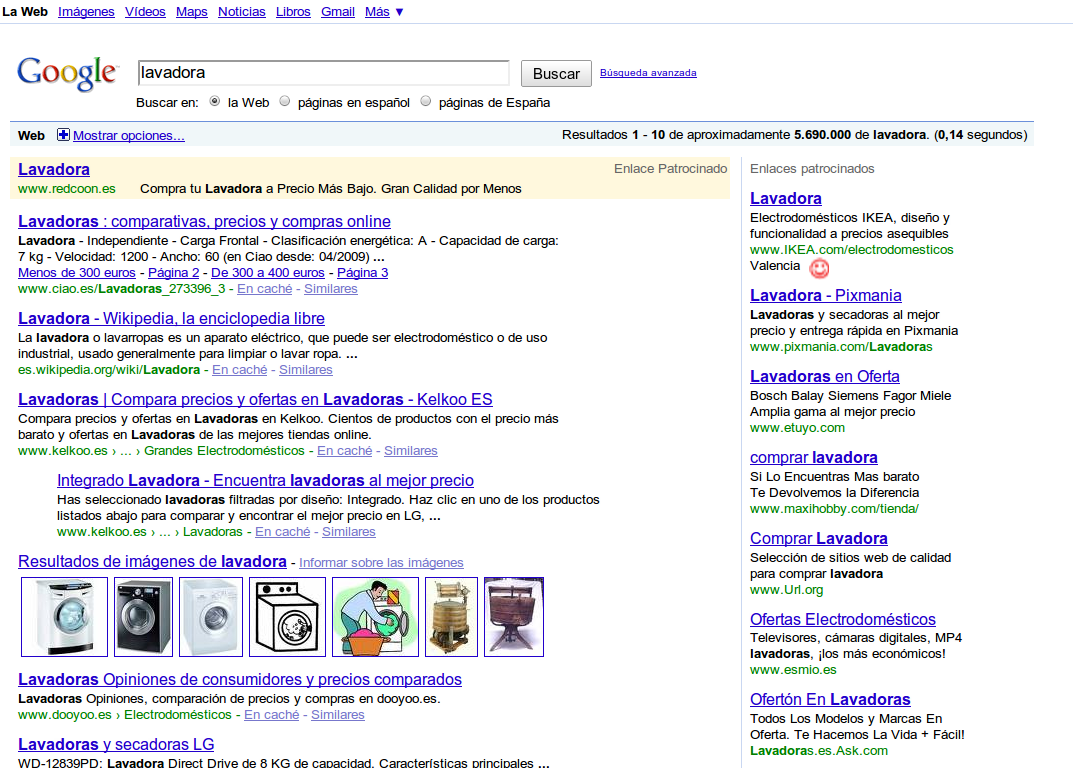
Task: Expand Mostrar opciones panel
Action: pyautogui.click(x=128, y=136)
